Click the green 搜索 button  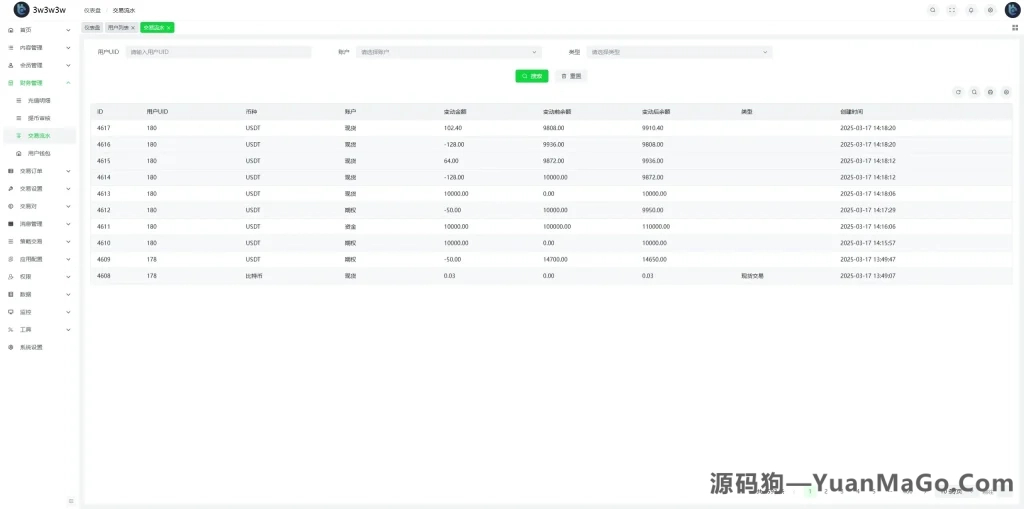532,76
